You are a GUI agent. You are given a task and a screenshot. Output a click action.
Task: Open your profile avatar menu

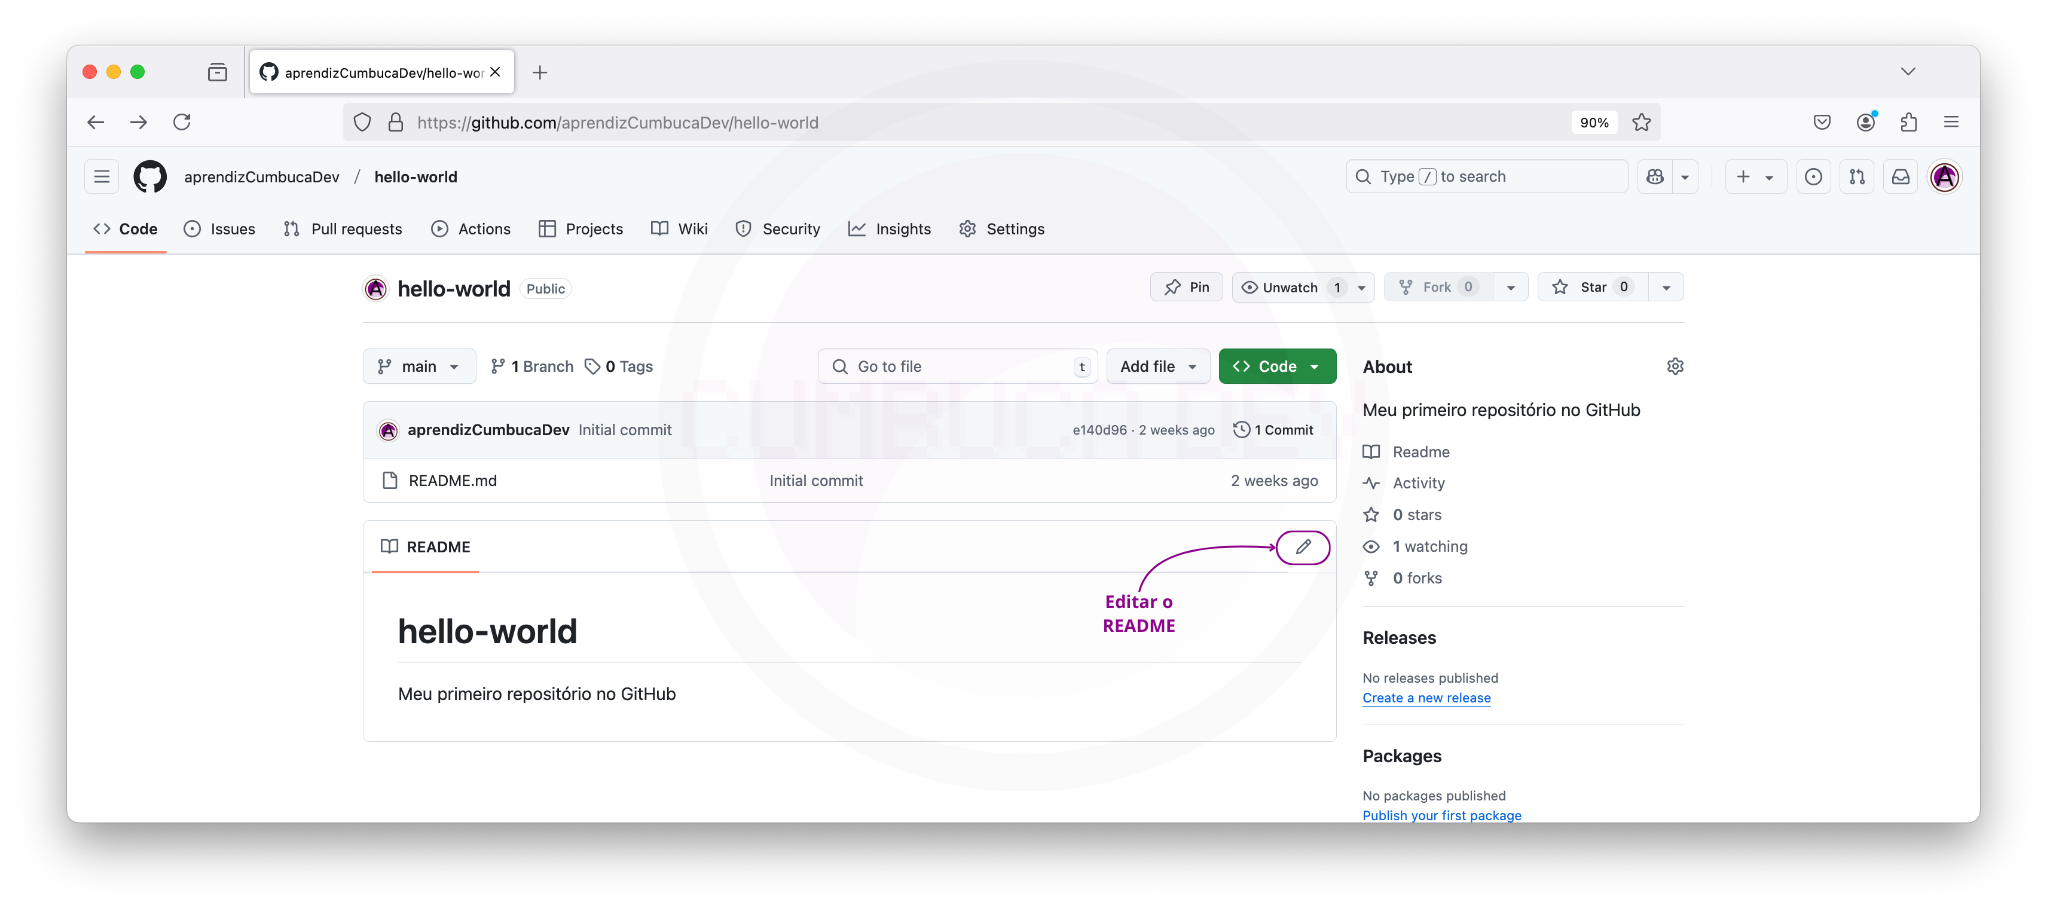1944,176
